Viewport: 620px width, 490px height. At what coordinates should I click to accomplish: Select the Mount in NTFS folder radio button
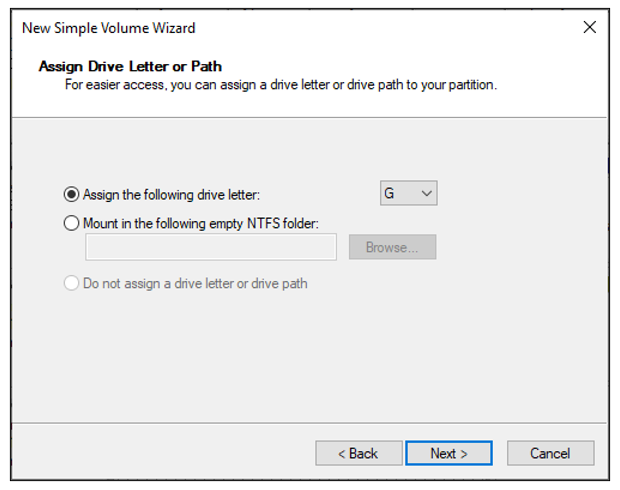[x=71, y=223]
